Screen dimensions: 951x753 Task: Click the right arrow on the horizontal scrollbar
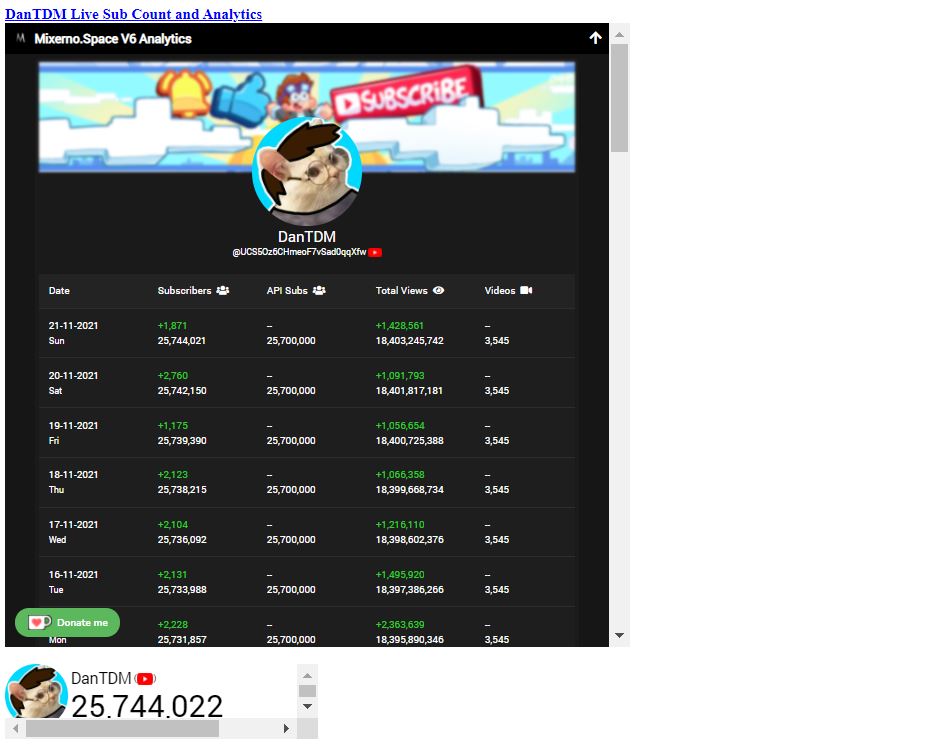[x=287, y=729]
